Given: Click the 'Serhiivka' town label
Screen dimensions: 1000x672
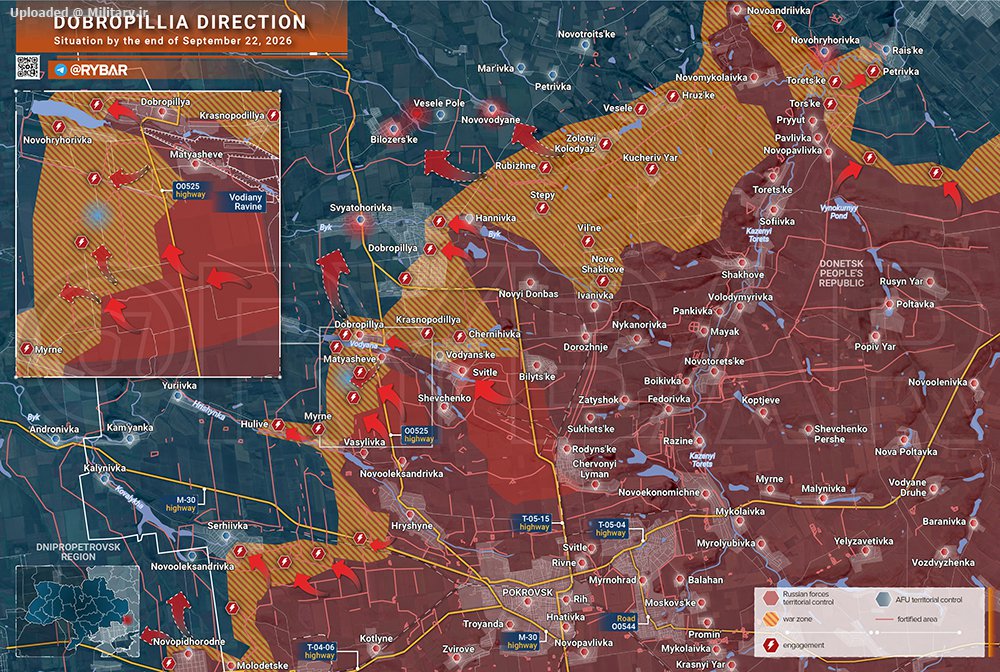Looking at the screenshot, I should 227,526.
